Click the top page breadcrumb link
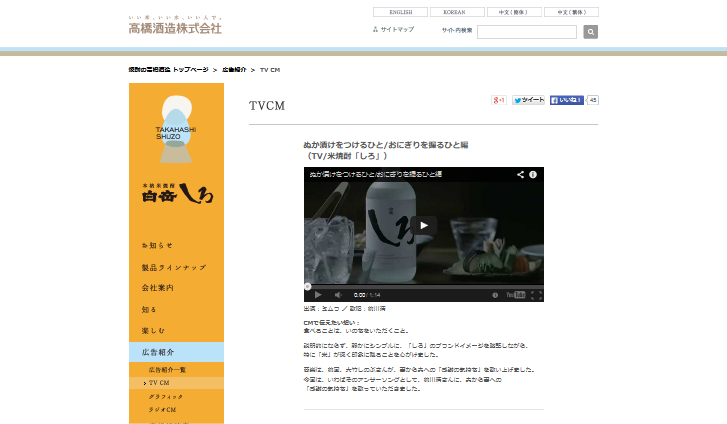This screenshot has width=727, height=424. [x=168, y=70]
